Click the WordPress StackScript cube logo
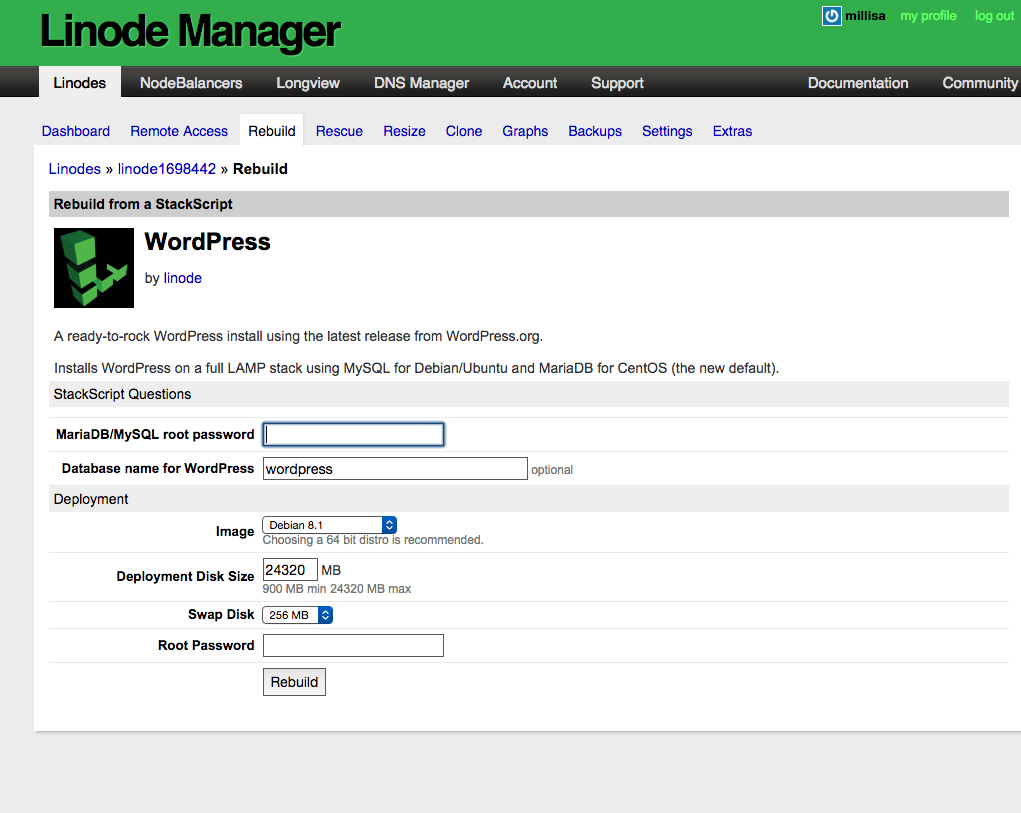Screen dimensions: 1021x813 [x=94, y=268]
